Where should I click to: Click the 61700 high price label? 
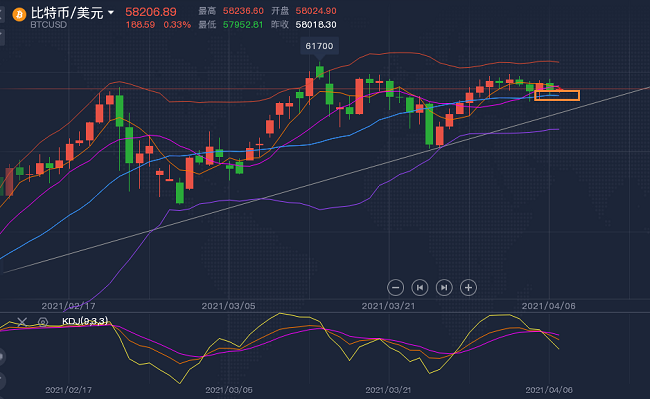coord(319,46)
